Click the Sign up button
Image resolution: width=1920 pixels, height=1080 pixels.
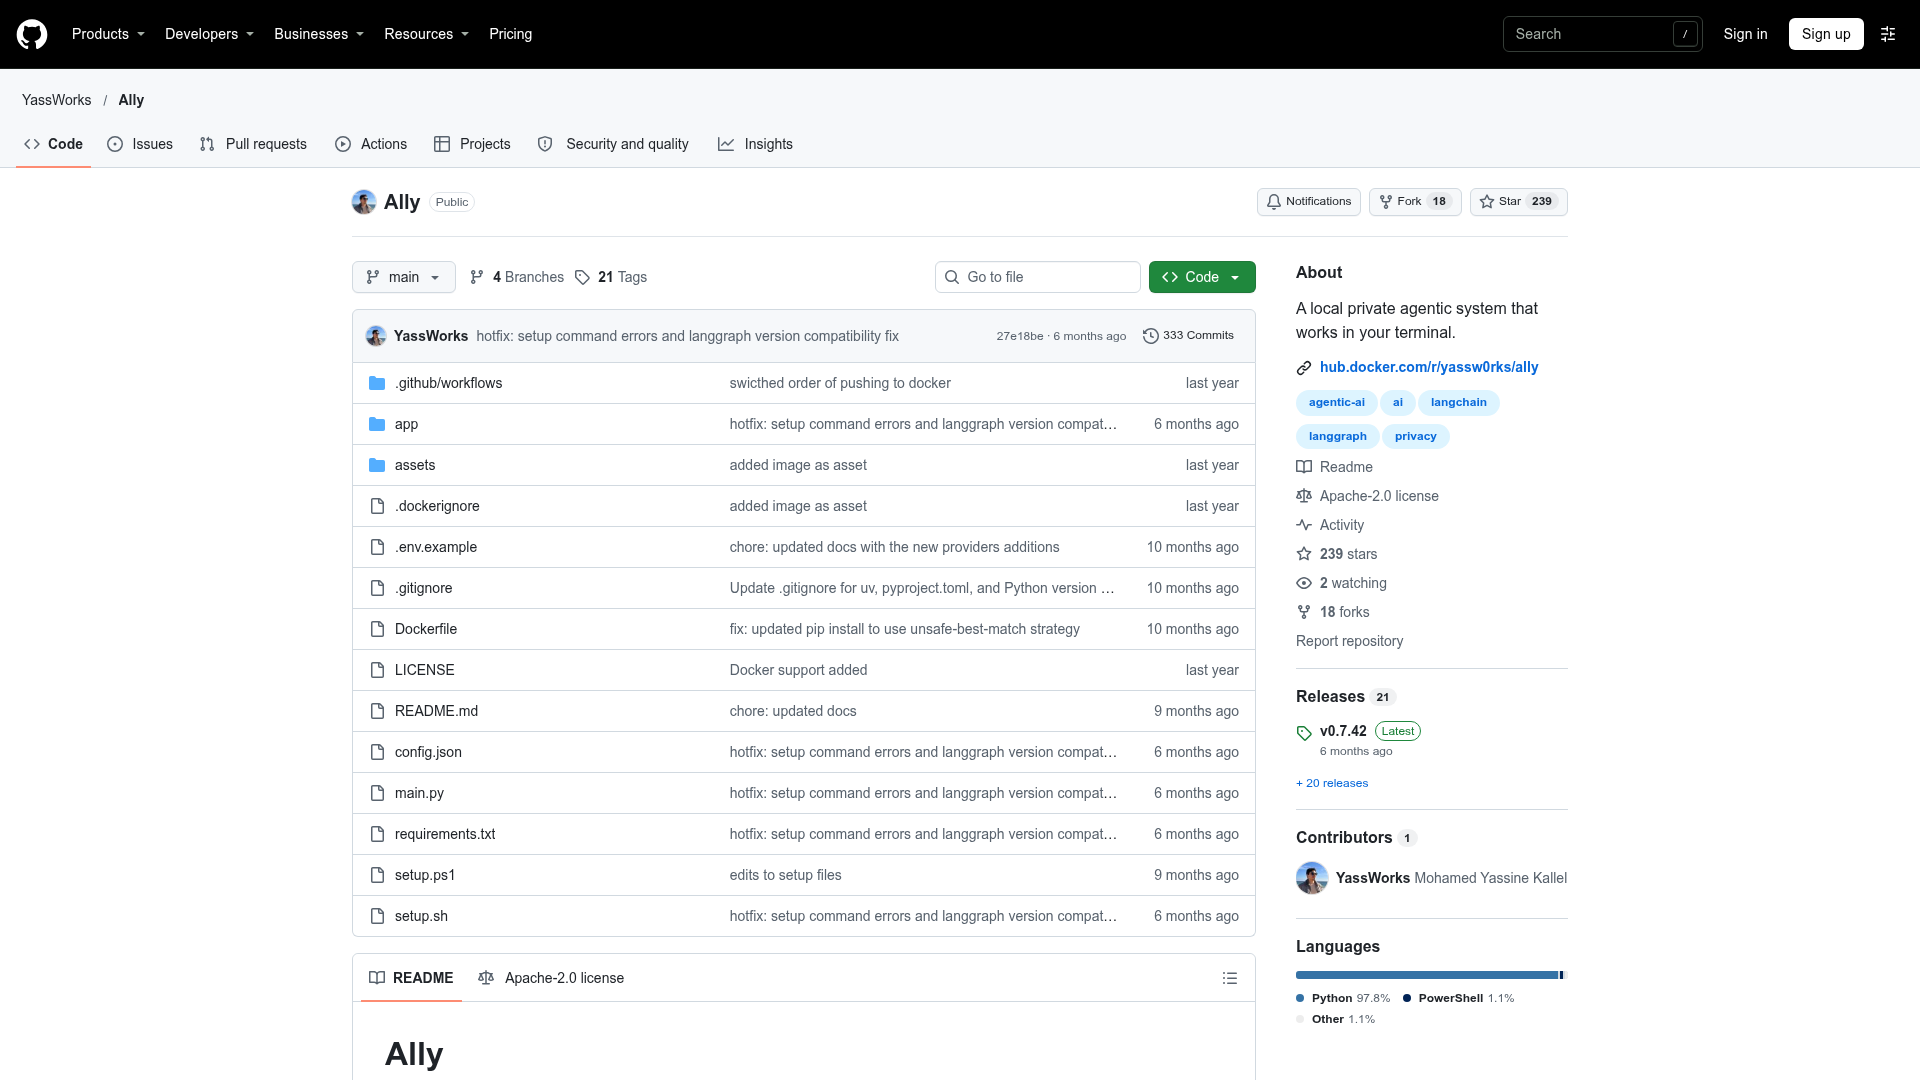[x=1826, y=34]
